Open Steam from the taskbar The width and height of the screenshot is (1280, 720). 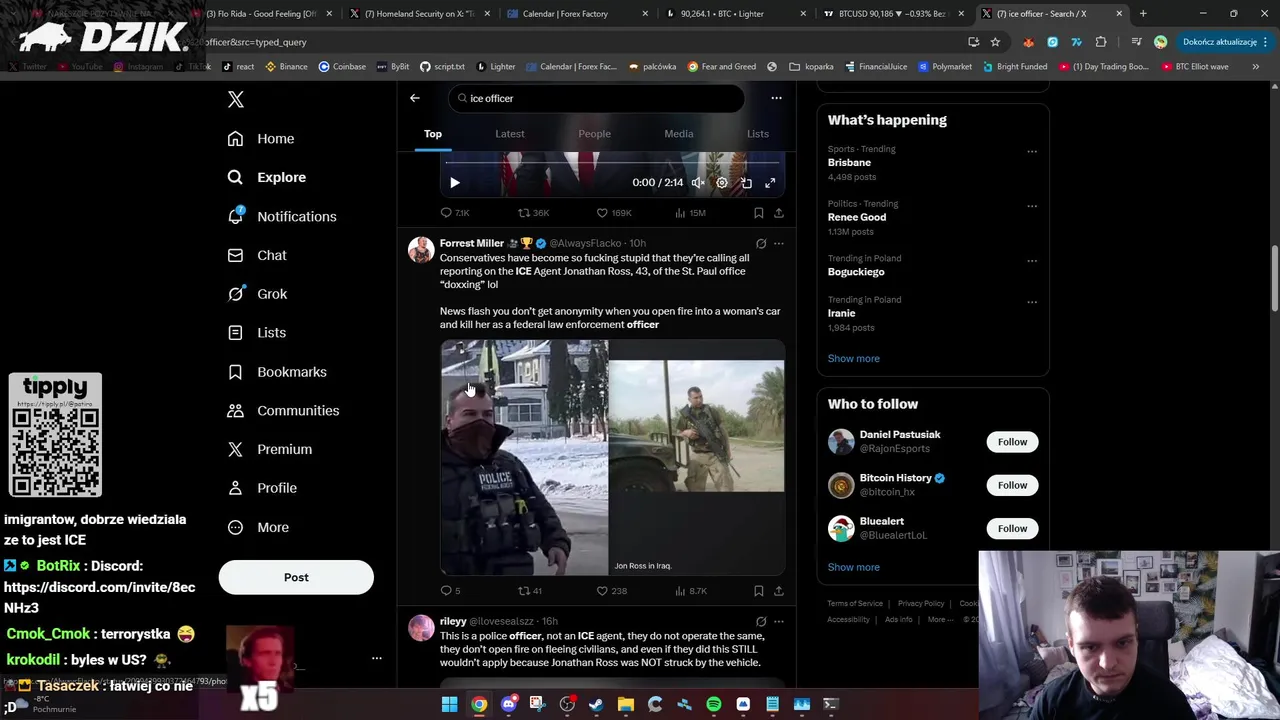596,704
